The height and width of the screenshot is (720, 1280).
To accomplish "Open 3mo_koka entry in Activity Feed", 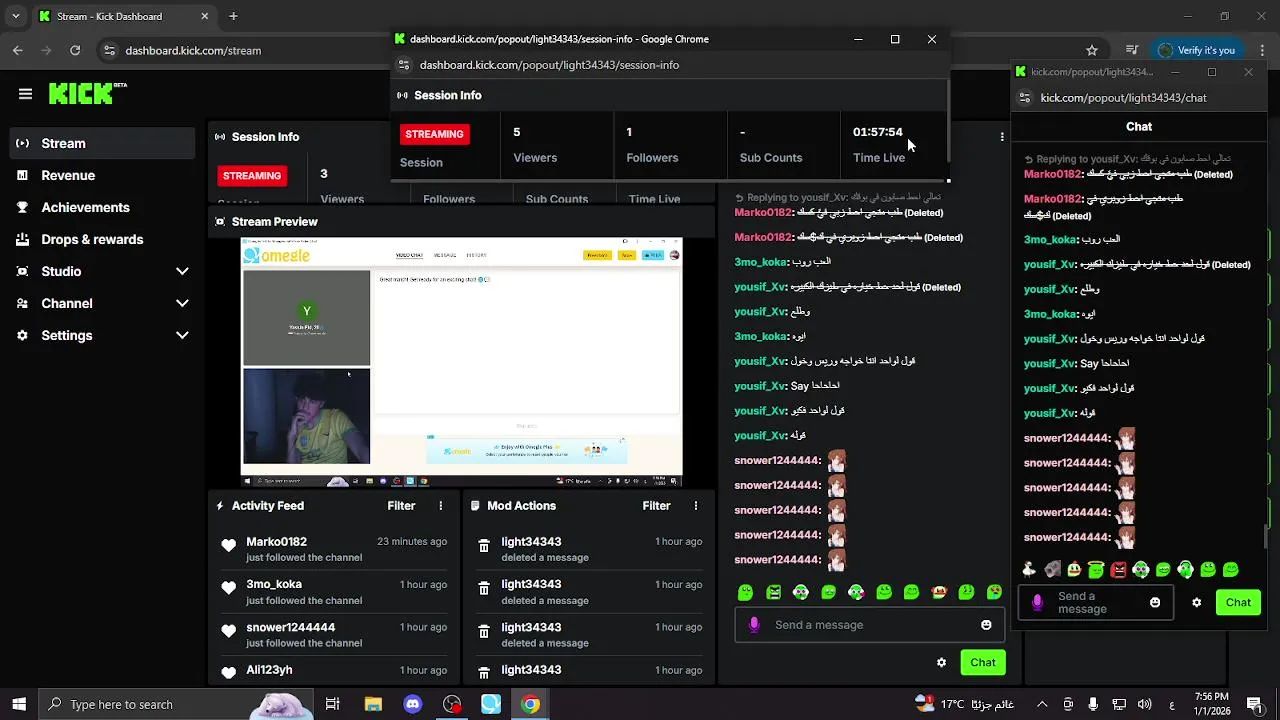I will click(274, 584).
